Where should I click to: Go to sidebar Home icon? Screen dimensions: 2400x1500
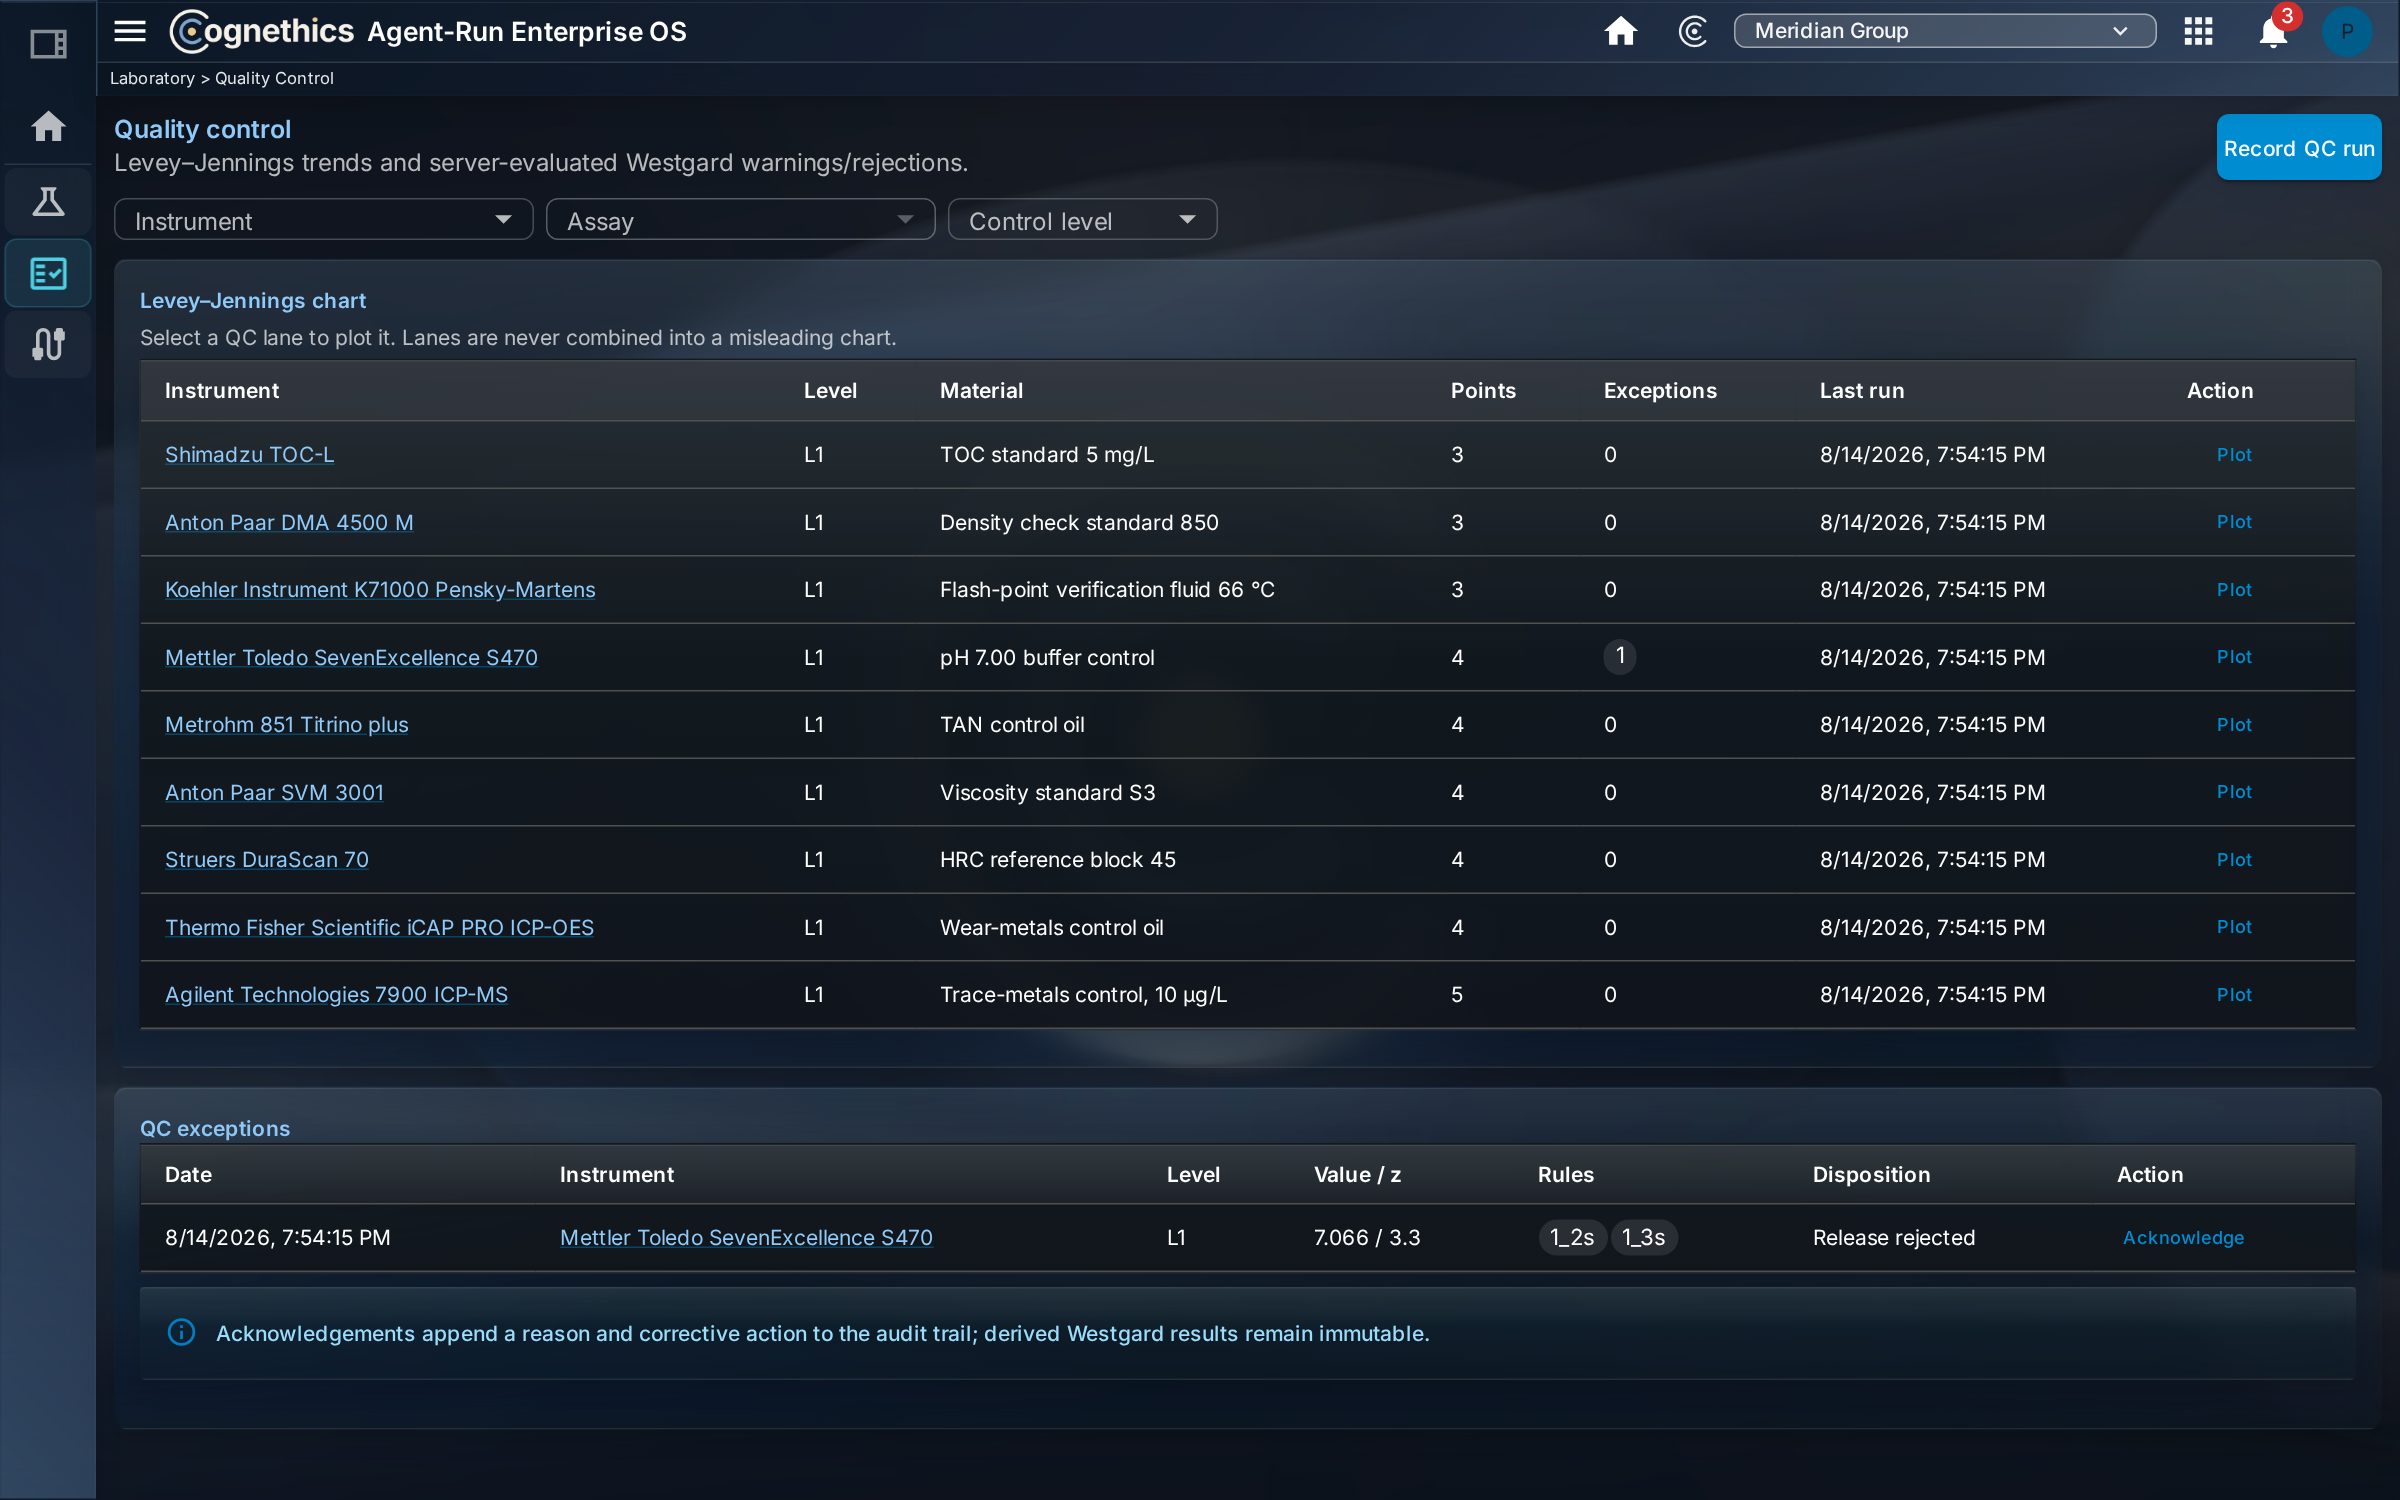tap(48, 127)
